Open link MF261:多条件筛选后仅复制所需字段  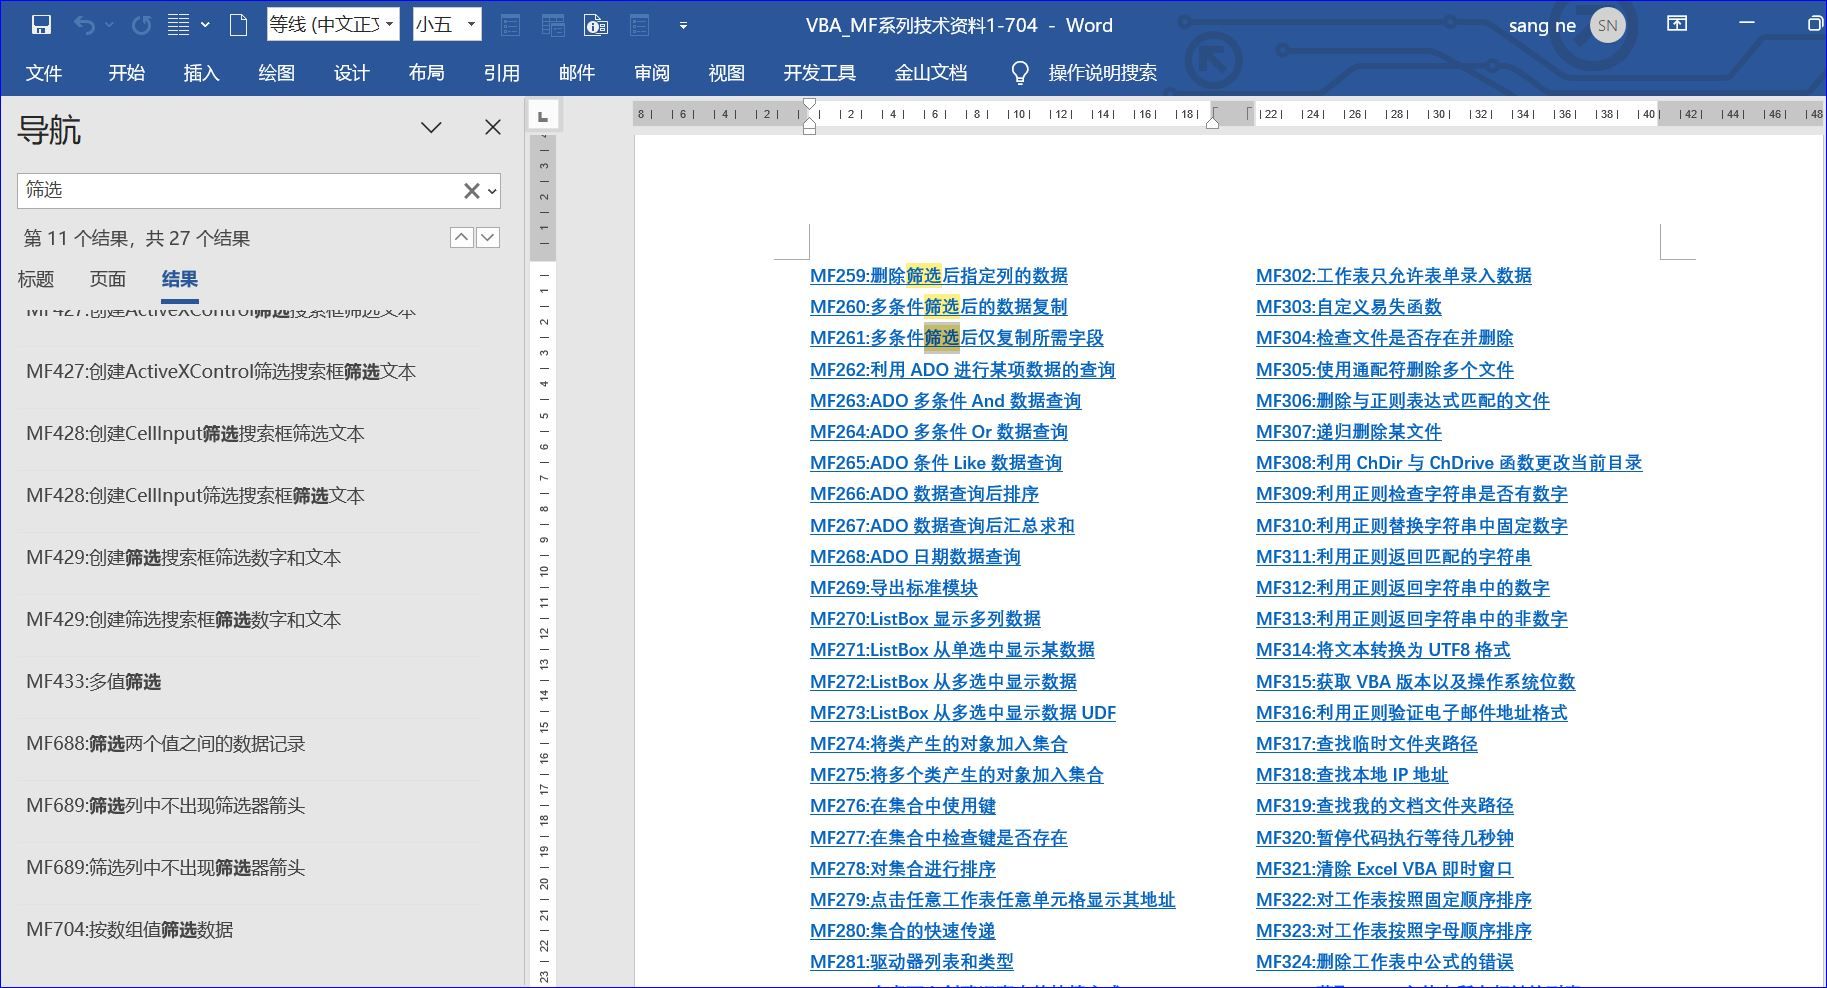(957, 338)
